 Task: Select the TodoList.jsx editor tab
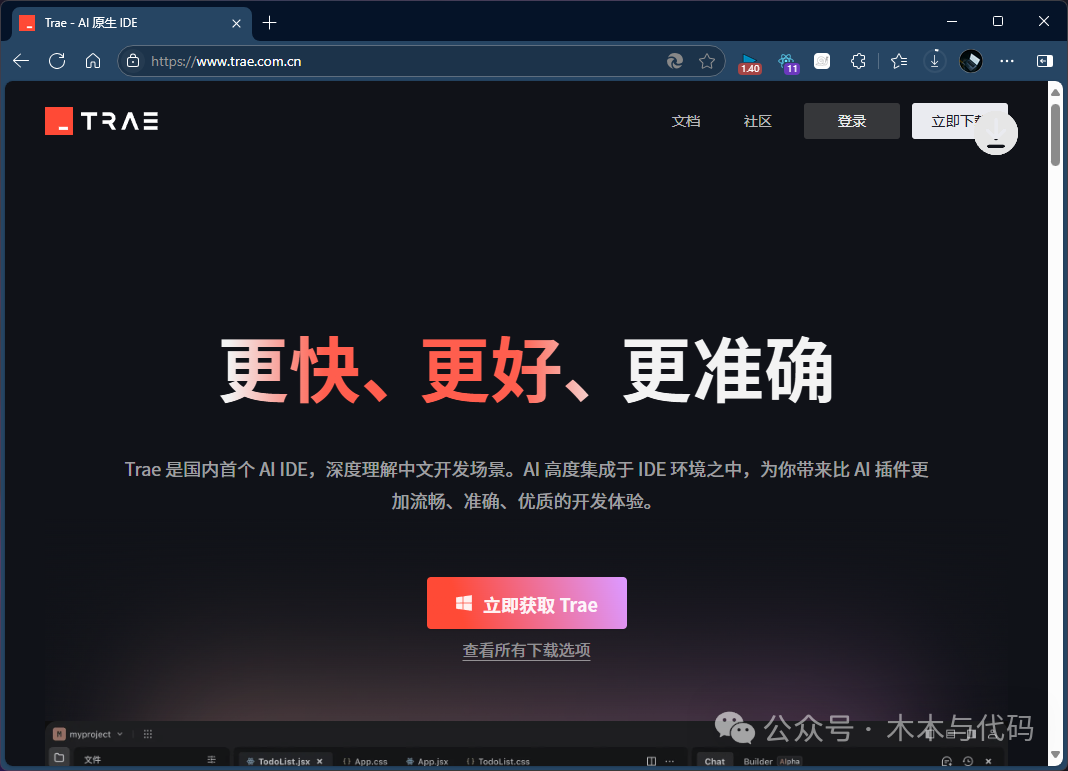pos(283,761)
